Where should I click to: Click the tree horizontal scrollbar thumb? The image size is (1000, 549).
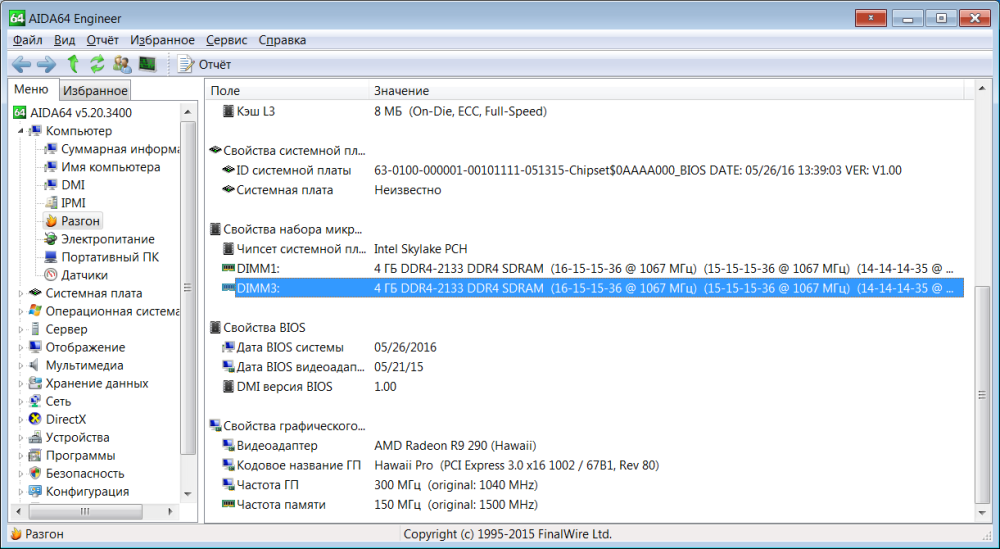coord(85,511)
